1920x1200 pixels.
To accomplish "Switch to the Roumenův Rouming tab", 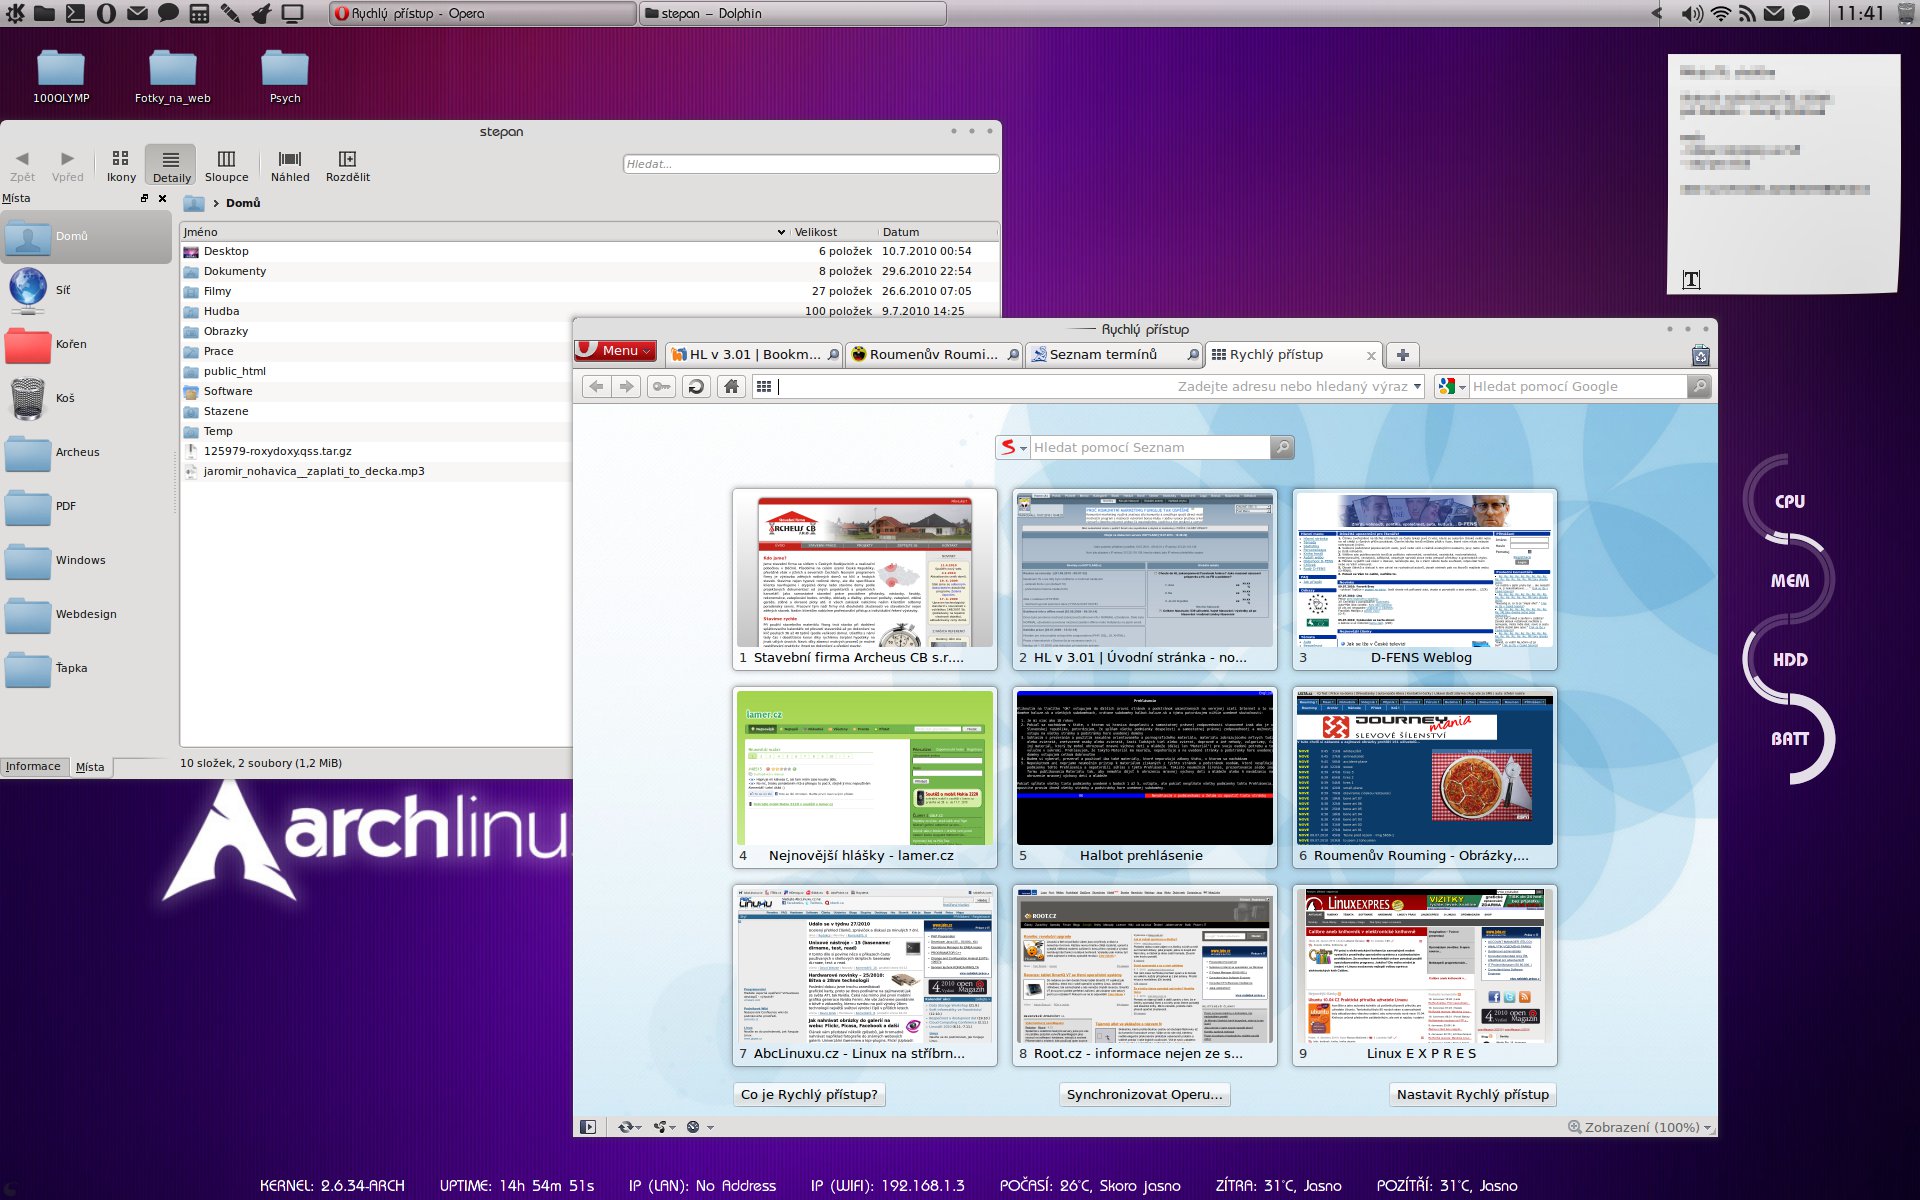I will (x=934, y=355).
